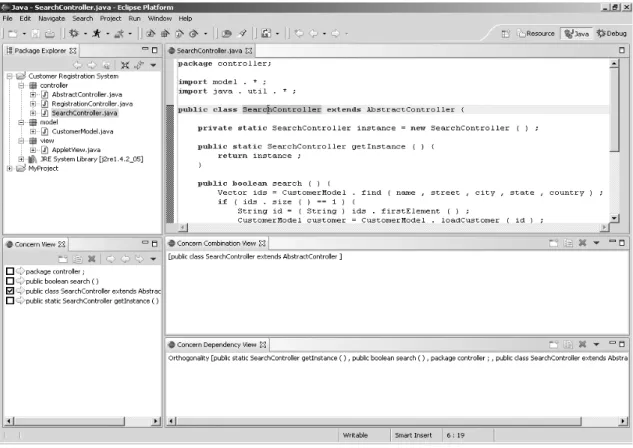Close the SearchController.java editor tab
This screenshot has width=633, height=448.
pos(249,50)
